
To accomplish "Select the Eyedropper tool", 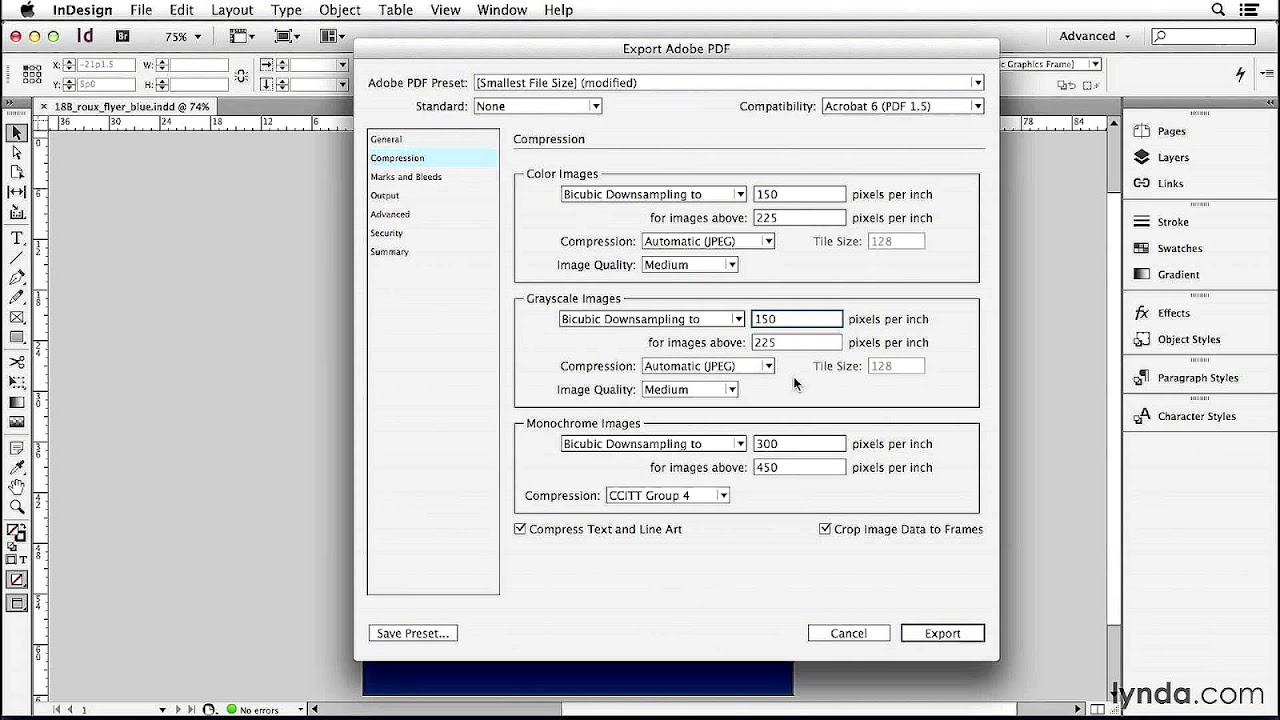I will pyautogui.click(x=17, y=467).
